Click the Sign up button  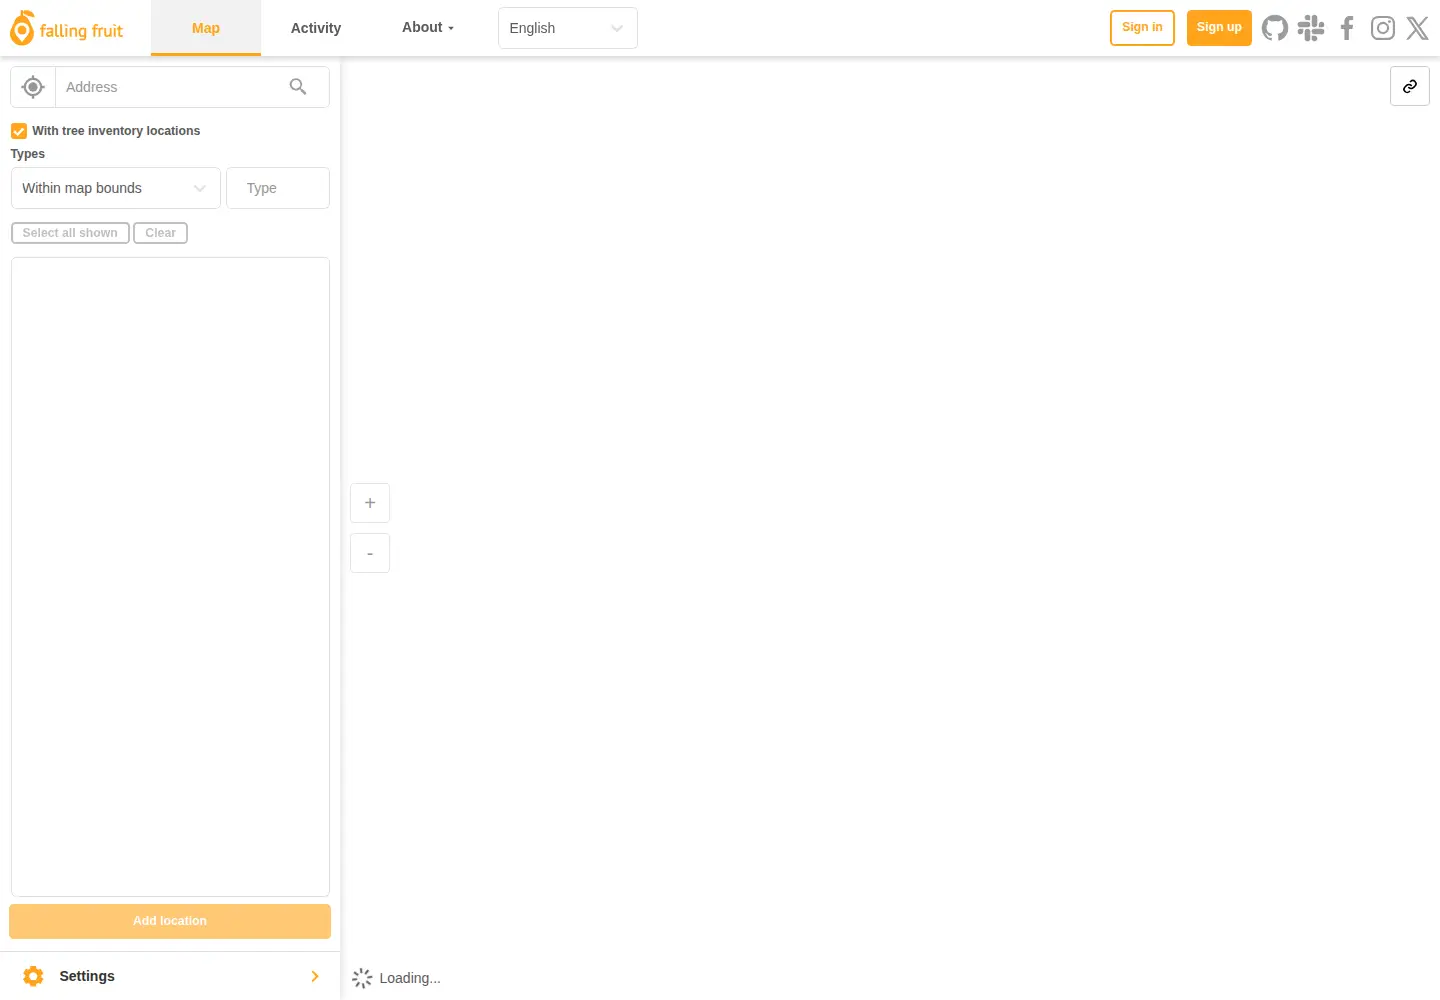1219,28
